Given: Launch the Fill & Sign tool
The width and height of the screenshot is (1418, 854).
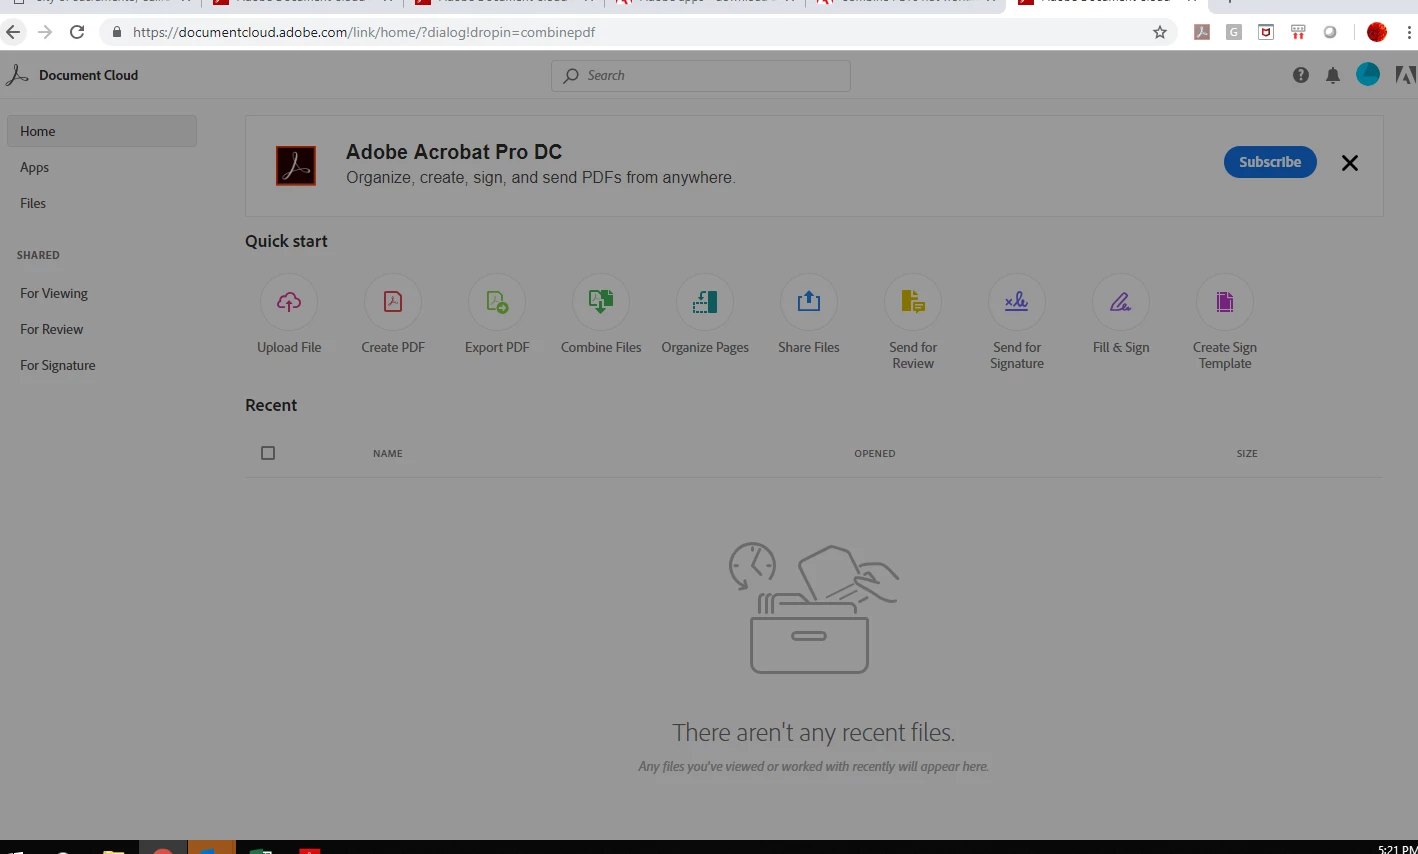Looking at the screenshot, I should click(1121, 302).
